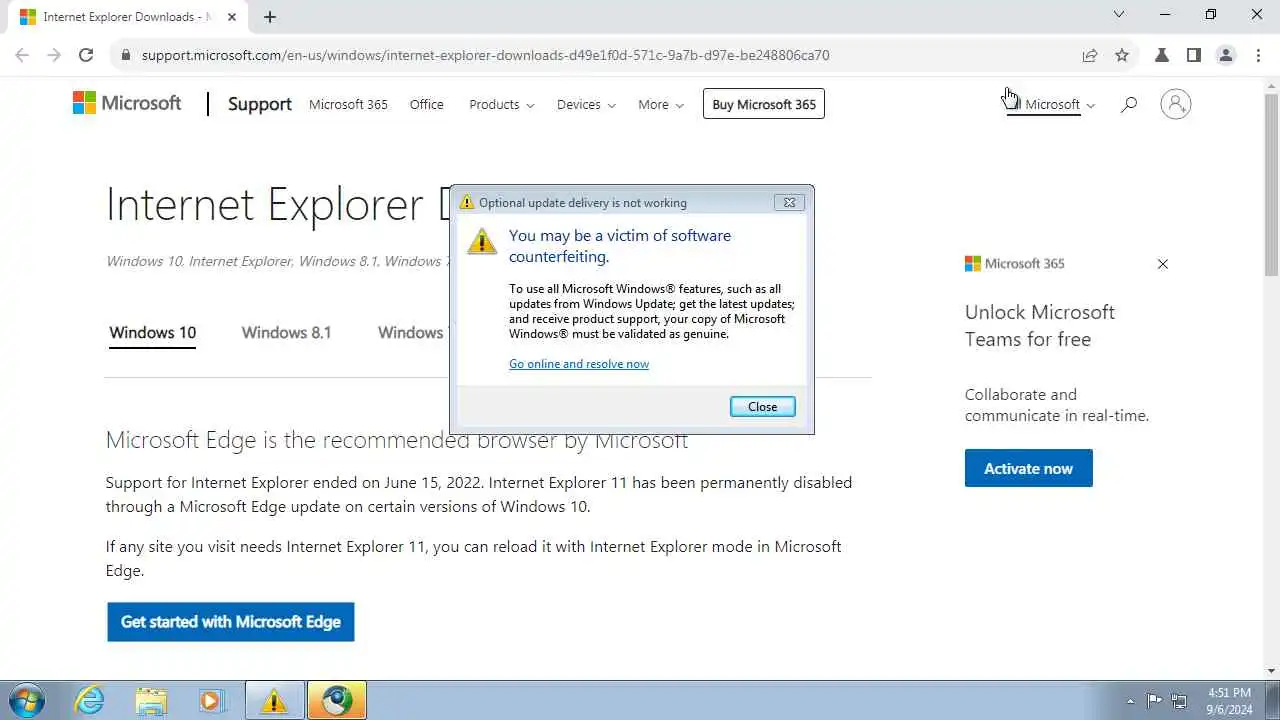Click the warning dialog taskbar icon
This screenshot has height=720, width=1280.
[274, 700]
